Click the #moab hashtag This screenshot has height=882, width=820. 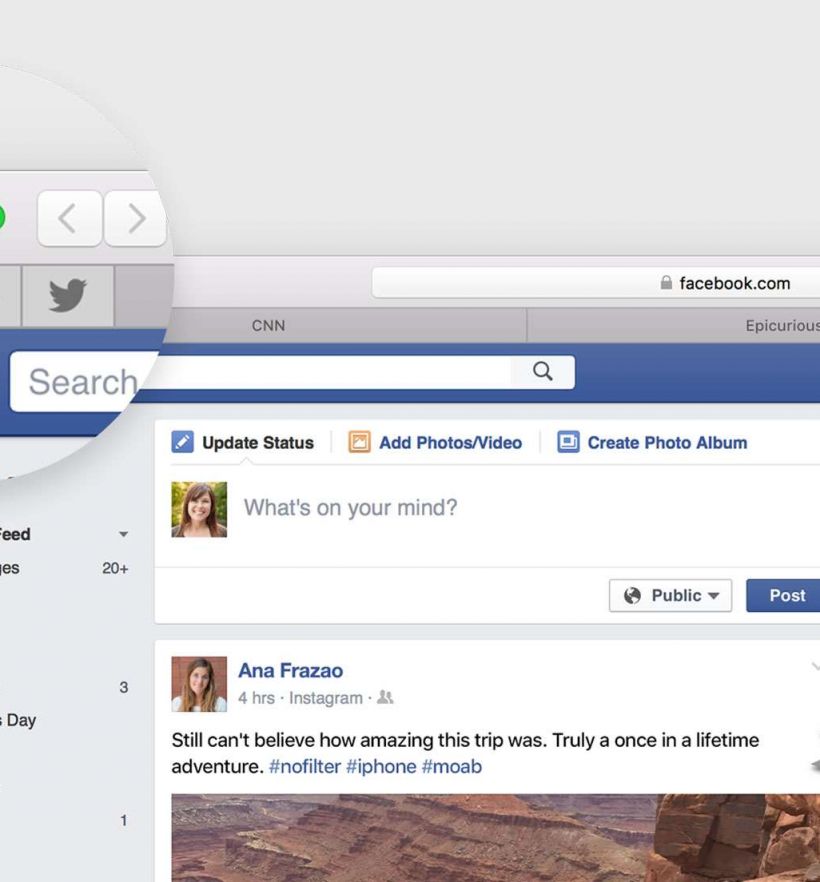pyautogui.click(x=452, y=767)
